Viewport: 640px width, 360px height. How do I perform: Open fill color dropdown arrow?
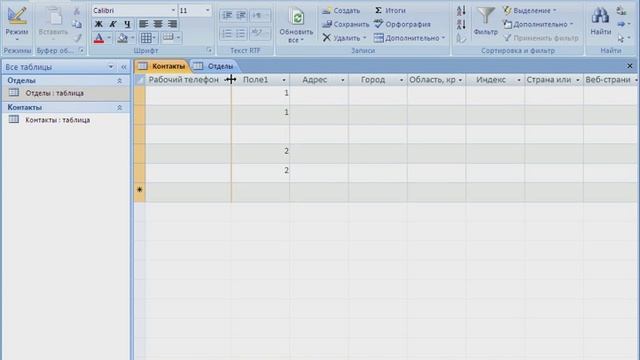pos(133,38)
